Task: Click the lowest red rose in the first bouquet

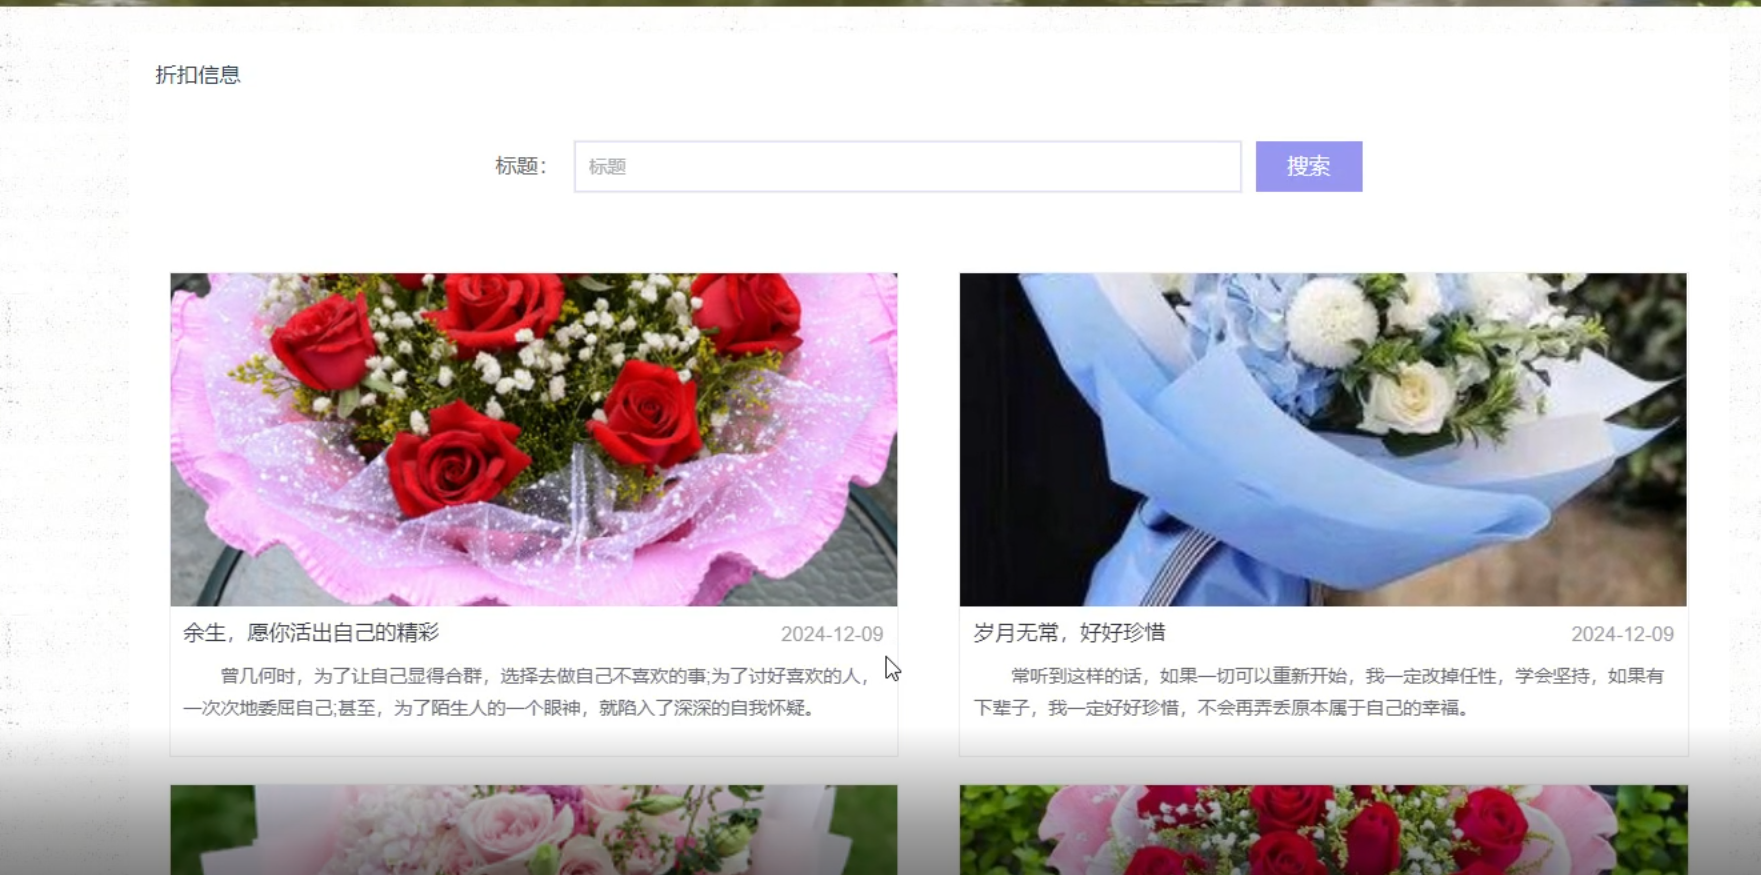Action: pos(455,460)
